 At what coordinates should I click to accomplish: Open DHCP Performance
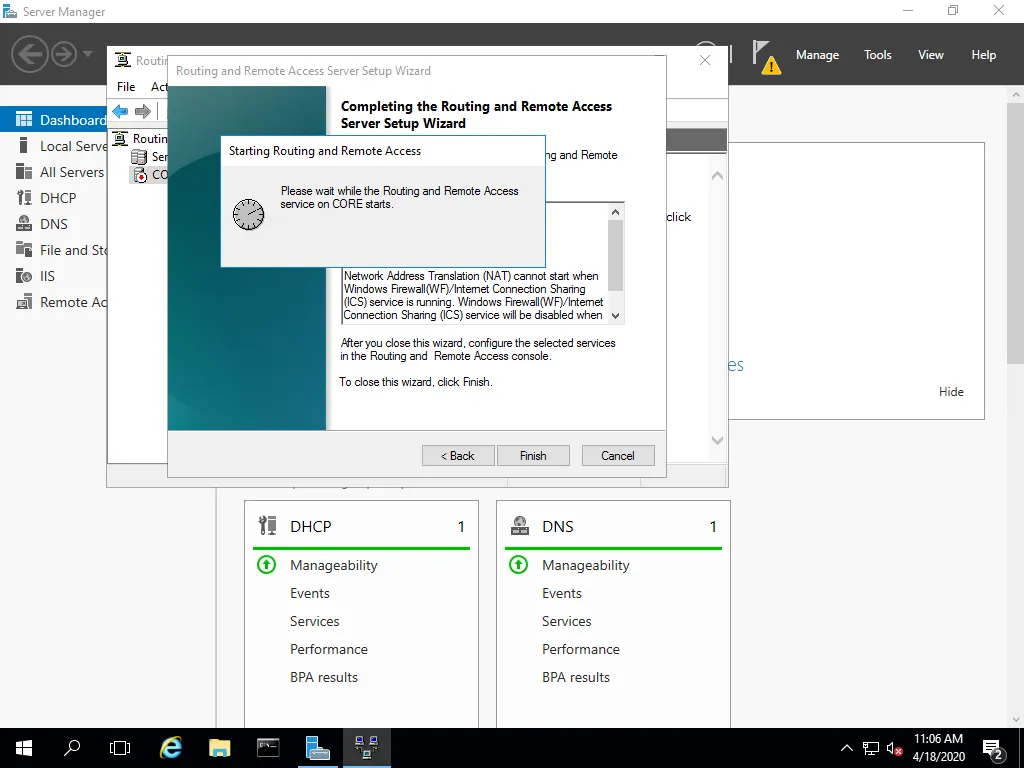pyautogui.click(x=328, y=649)
